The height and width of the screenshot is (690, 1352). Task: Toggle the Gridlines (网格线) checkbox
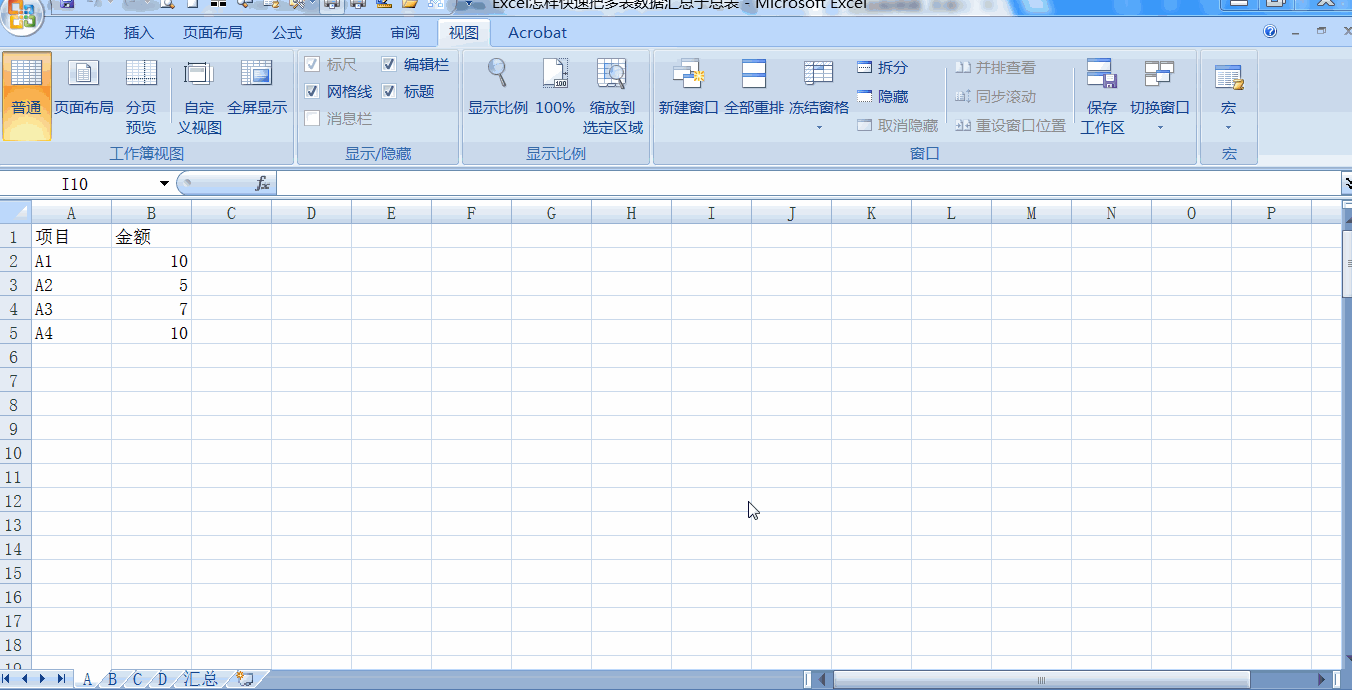coord(312,92)
